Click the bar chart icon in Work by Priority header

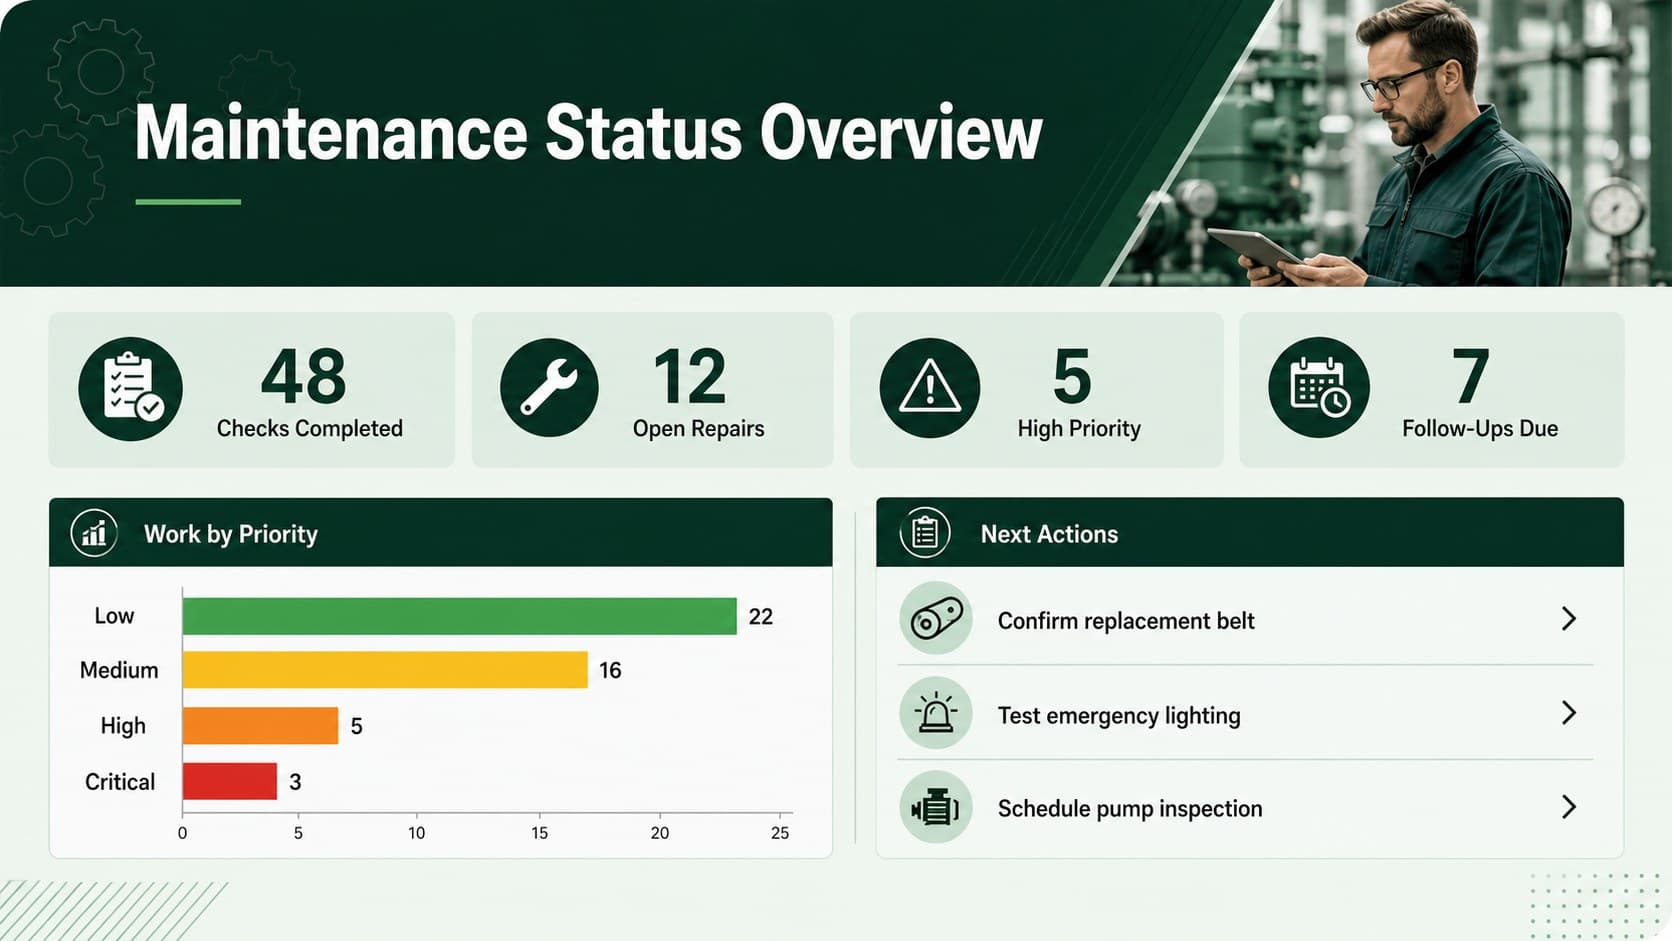(94, 533)
